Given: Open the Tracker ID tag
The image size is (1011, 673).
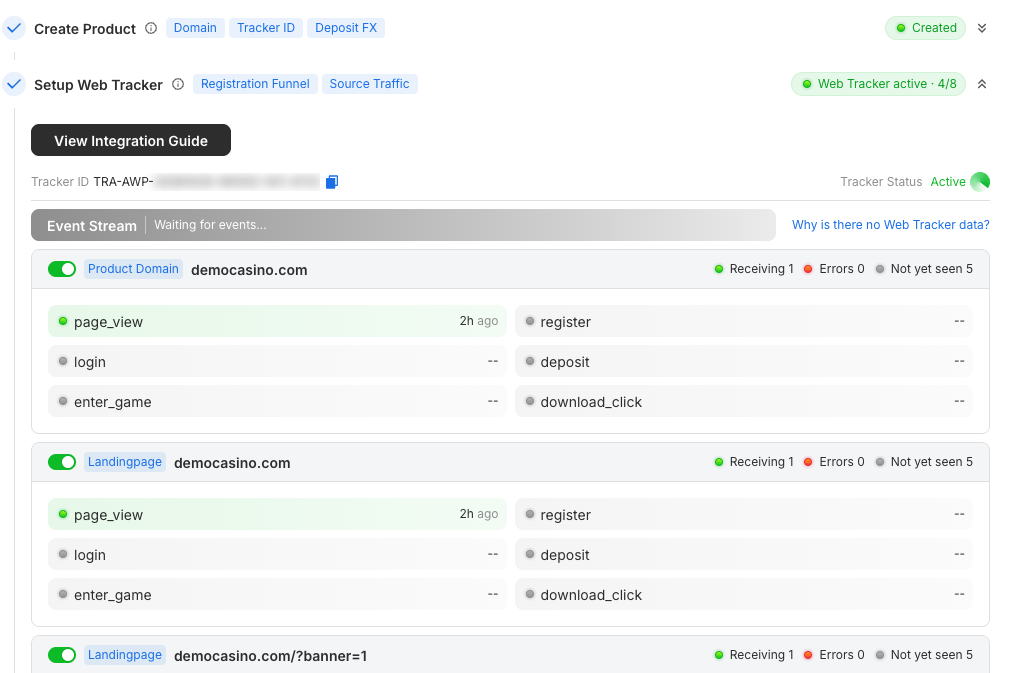Looking at the screenshot, I should click(x=266, y=28).
